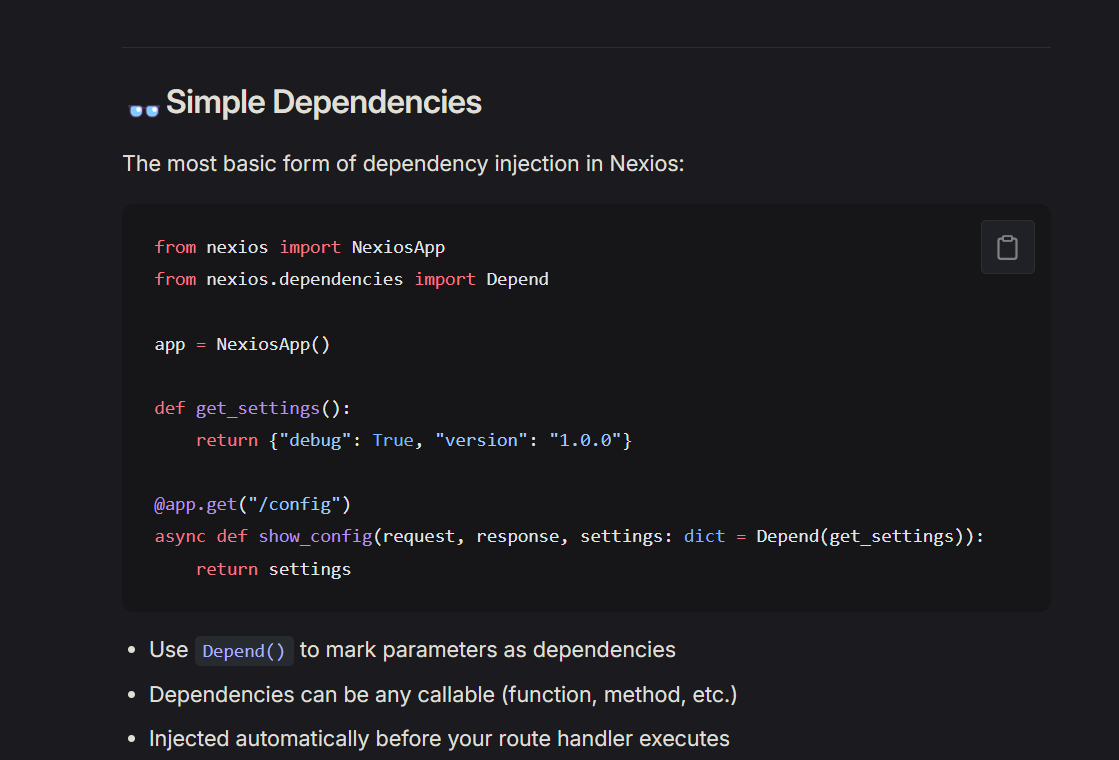The image size is (1119, 760).
Task: Click the inline Depend() code snippet
Action: pyautogui.click(x=244, y=651)
